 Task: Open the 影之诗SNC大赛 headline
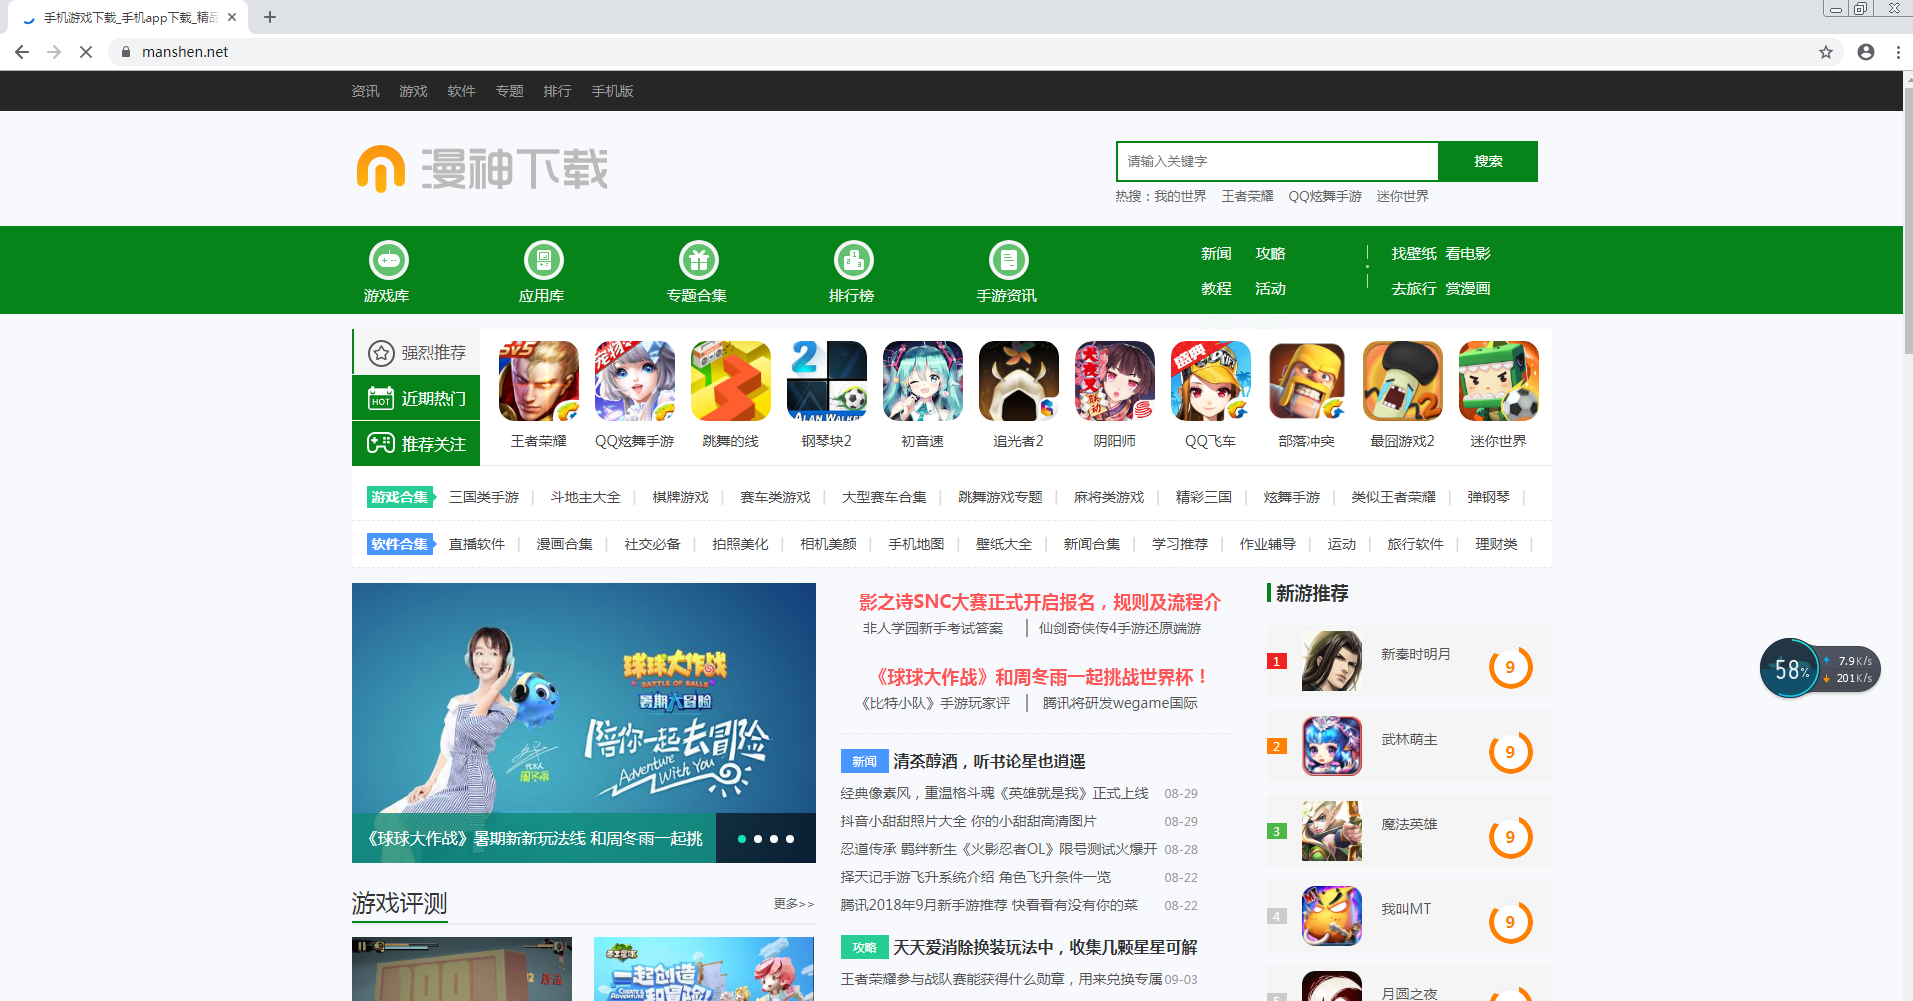tap(1040, 602)
